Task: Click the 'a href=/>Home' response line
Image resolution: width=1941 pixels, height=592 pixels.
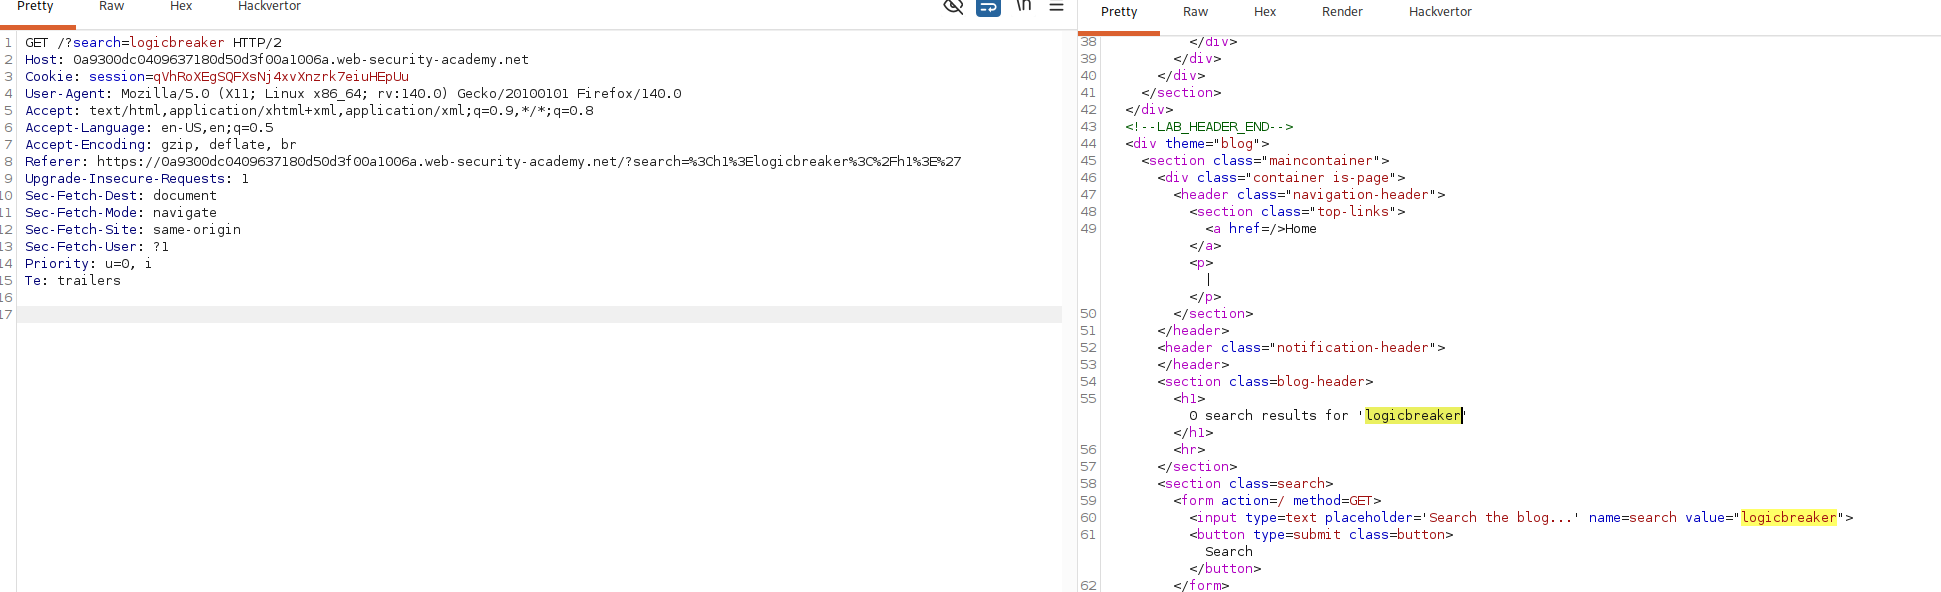Action: coord(1261,229)
